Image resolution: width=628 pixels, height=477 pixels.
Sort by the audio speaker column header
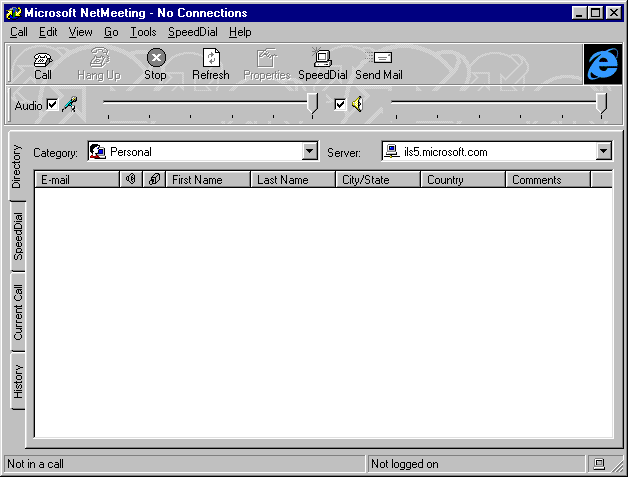pyautogui.click(x=131, y=179)
